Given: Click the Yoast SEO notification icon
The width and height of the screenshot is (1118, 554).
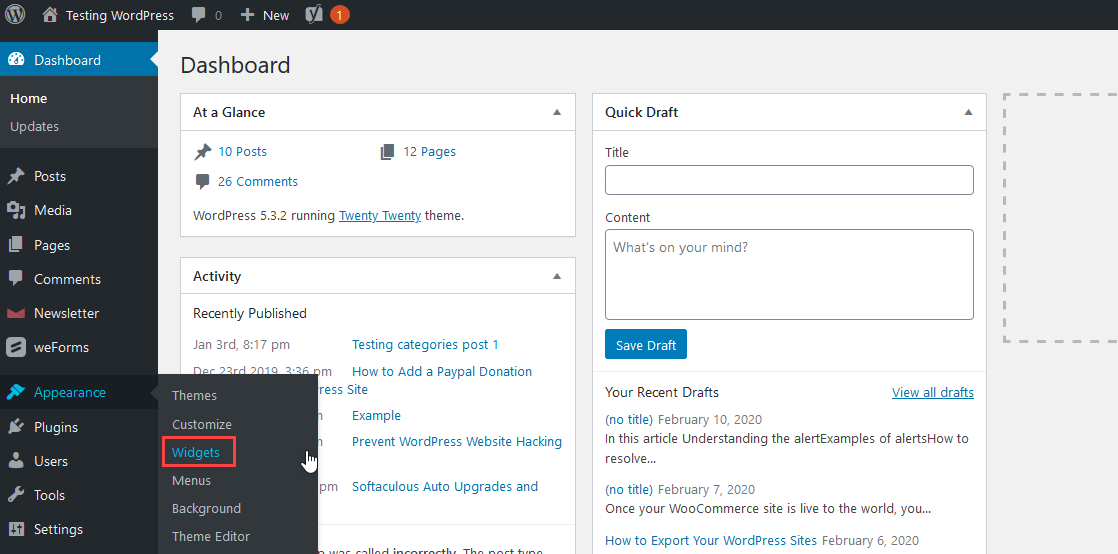Looking at the screenshot, I should click(x=314, y=15).
